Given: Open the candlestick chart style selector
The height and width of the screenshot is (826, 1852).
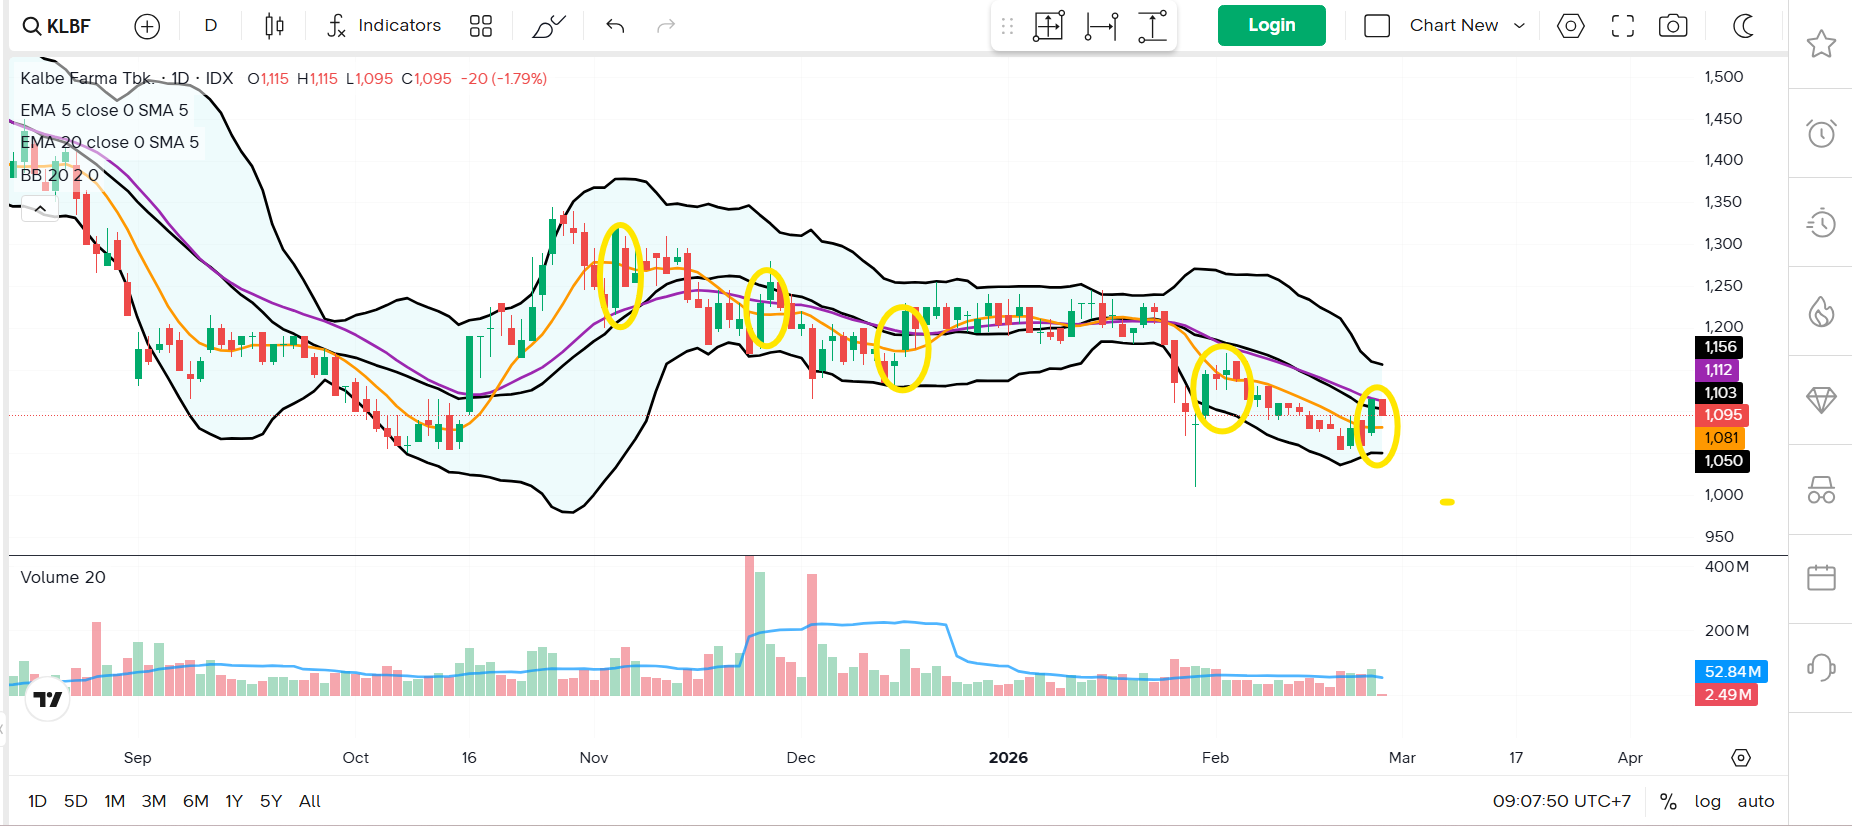Looking at the screenshot, I should 274,26.
